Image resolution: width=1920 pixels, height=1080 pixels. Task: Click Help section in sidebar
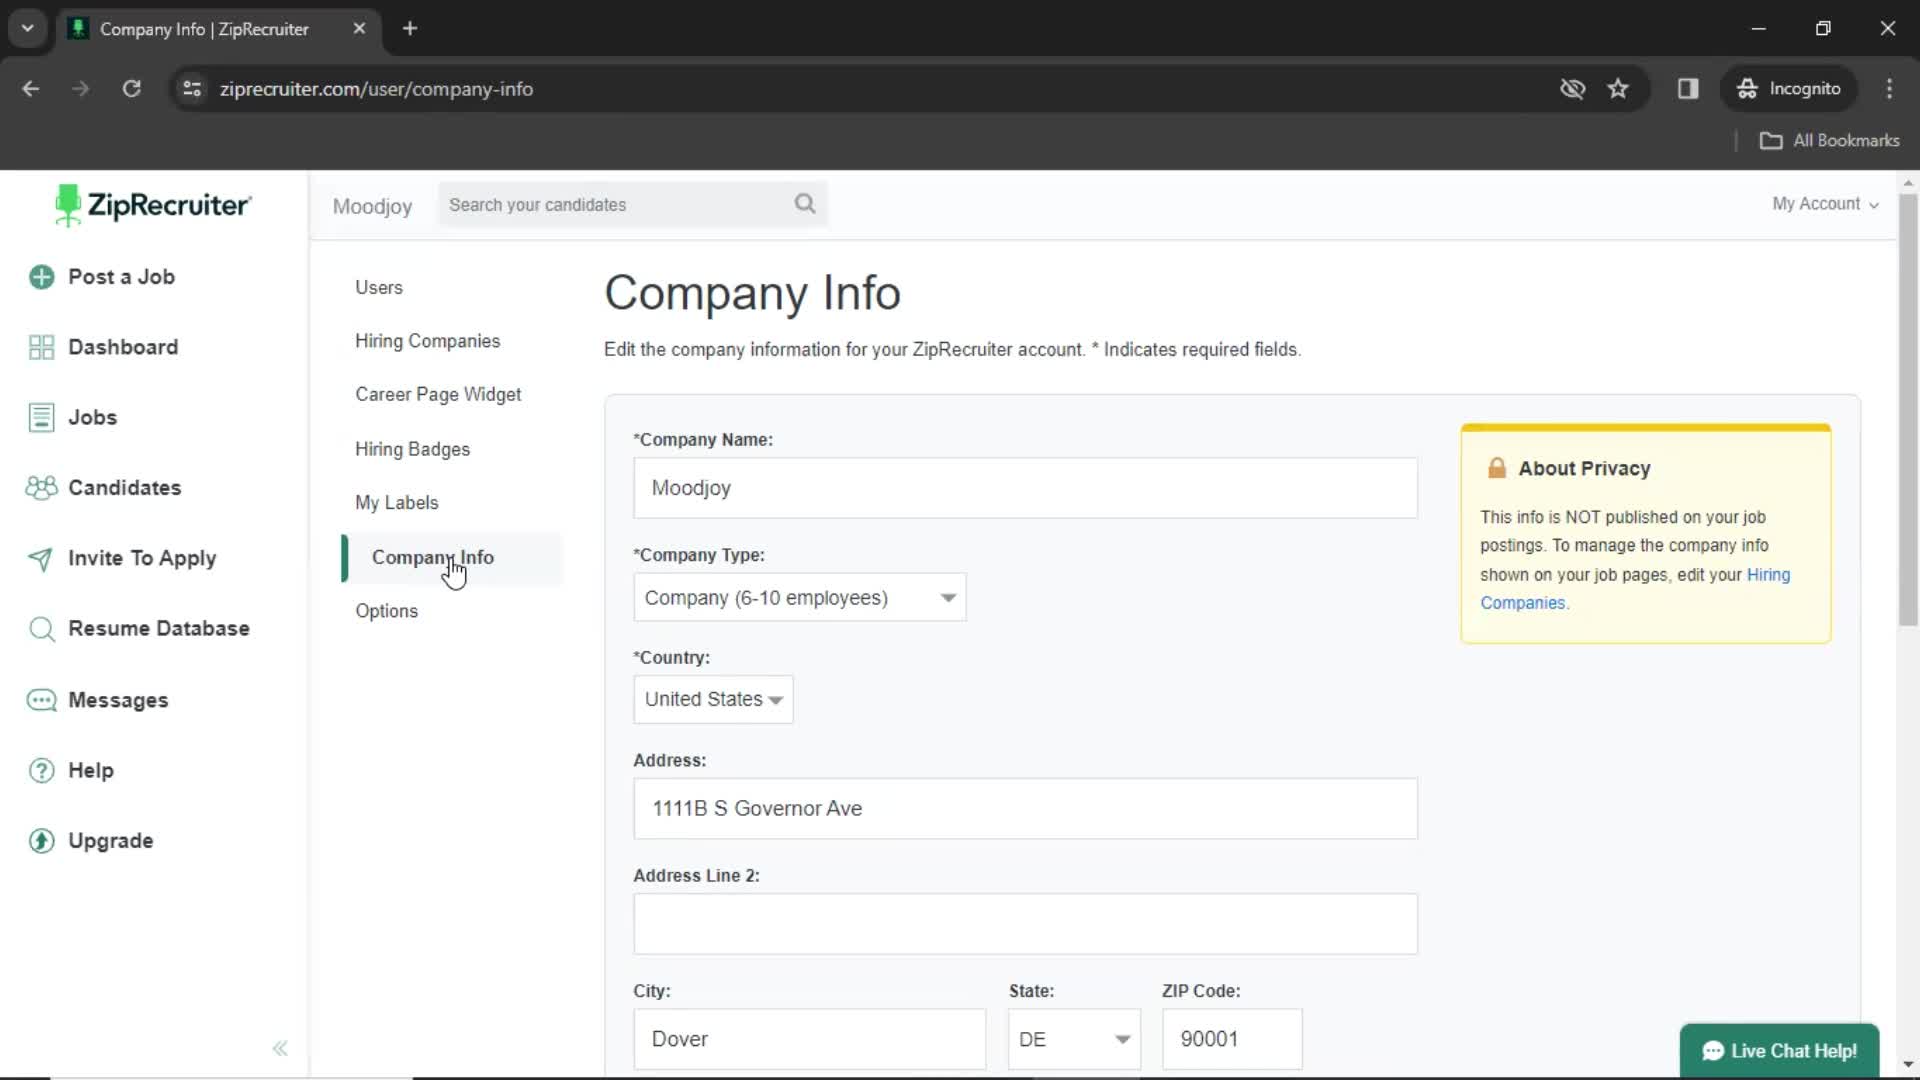click(x=88, y=770)
